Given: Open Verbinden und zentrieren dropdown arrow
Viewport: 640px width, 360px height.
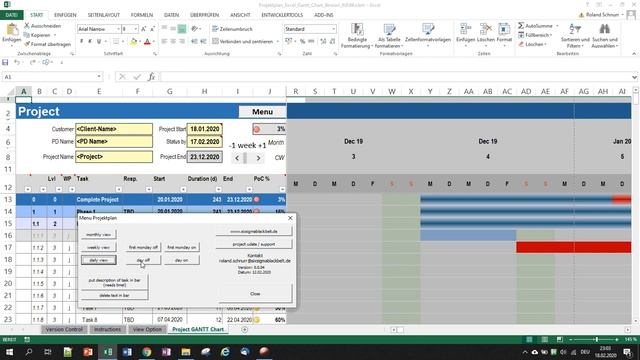Looking at the screenshot, I should 278,41.
